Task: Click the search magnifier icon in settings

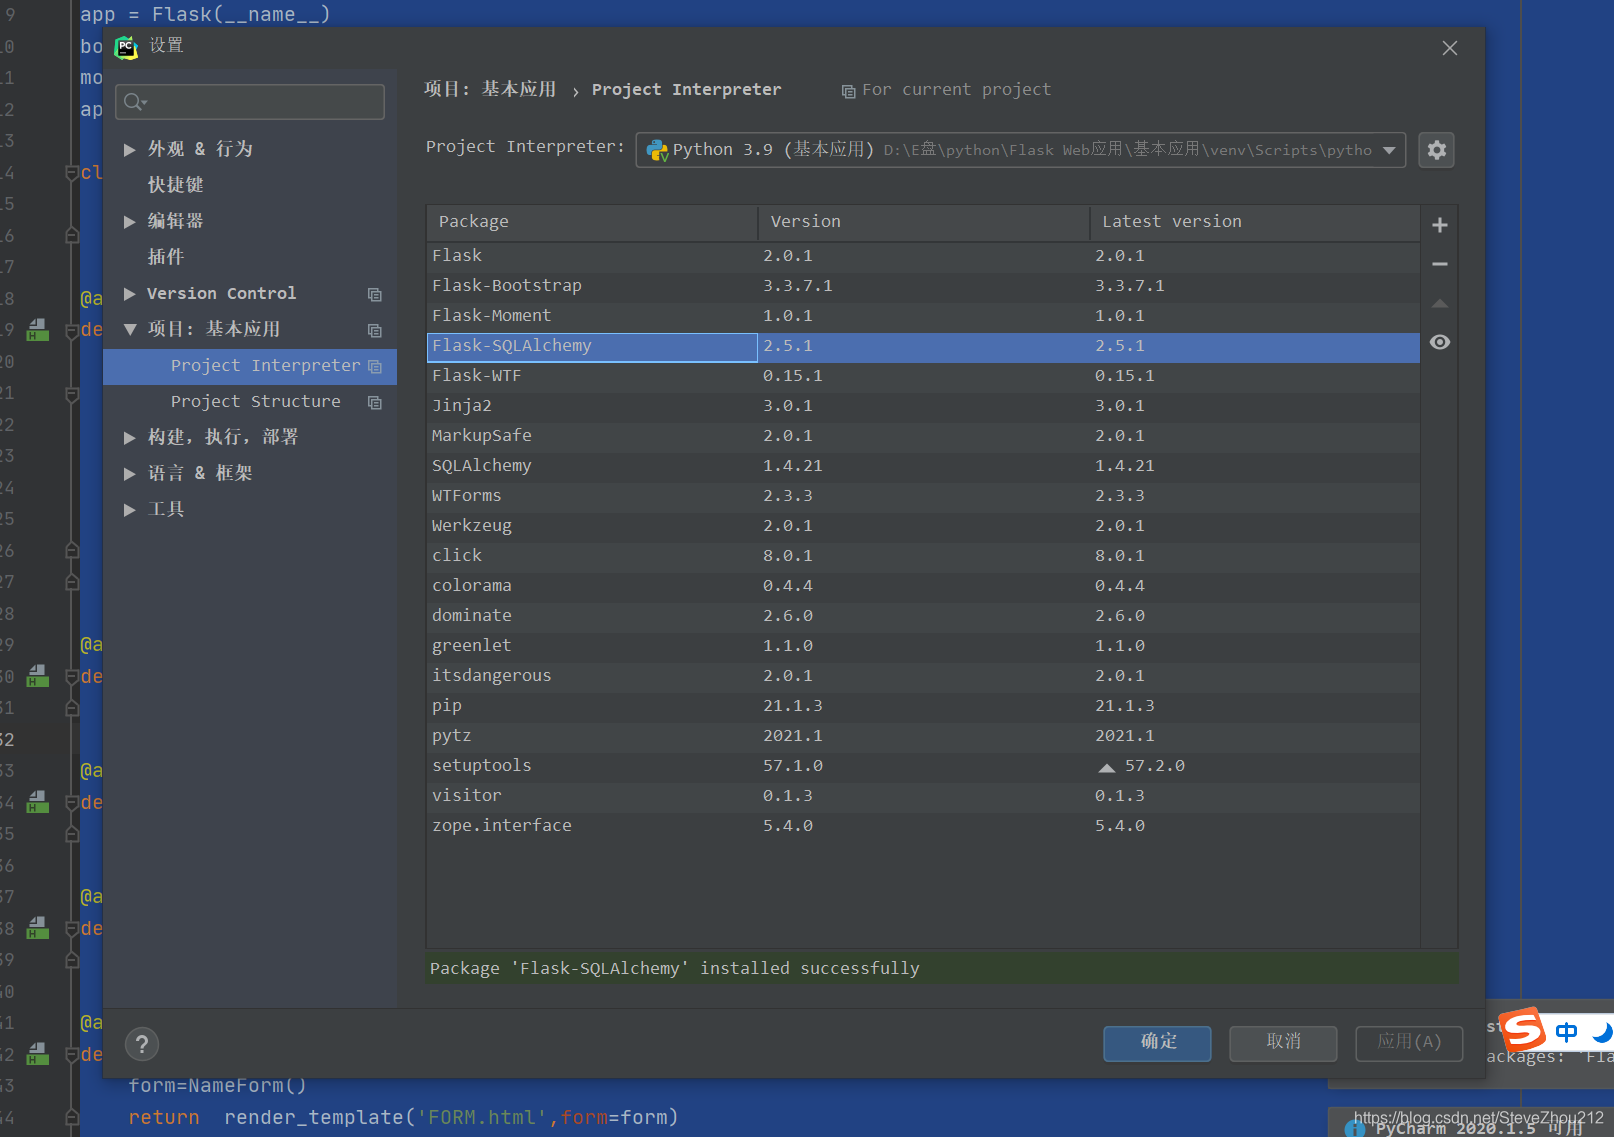Action: click(x=134, y=102)
